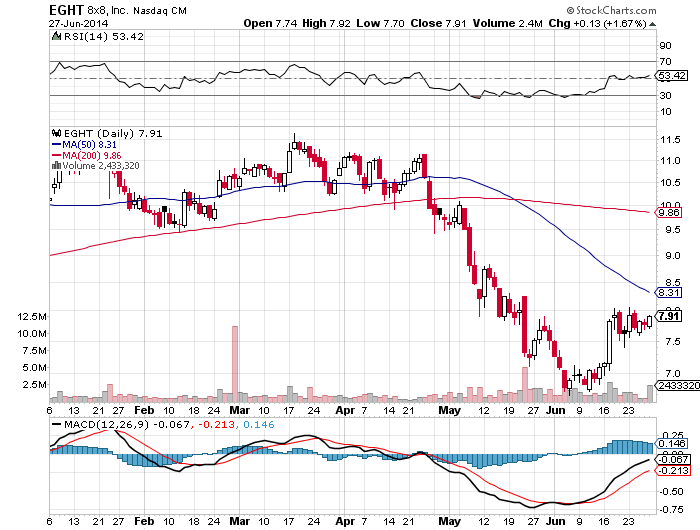The height and width of the screenshot is (530, 700).
Task: Click 'Apr' on the MACD panel date axis
Action: pyautogui.click(x=345, y=521)
